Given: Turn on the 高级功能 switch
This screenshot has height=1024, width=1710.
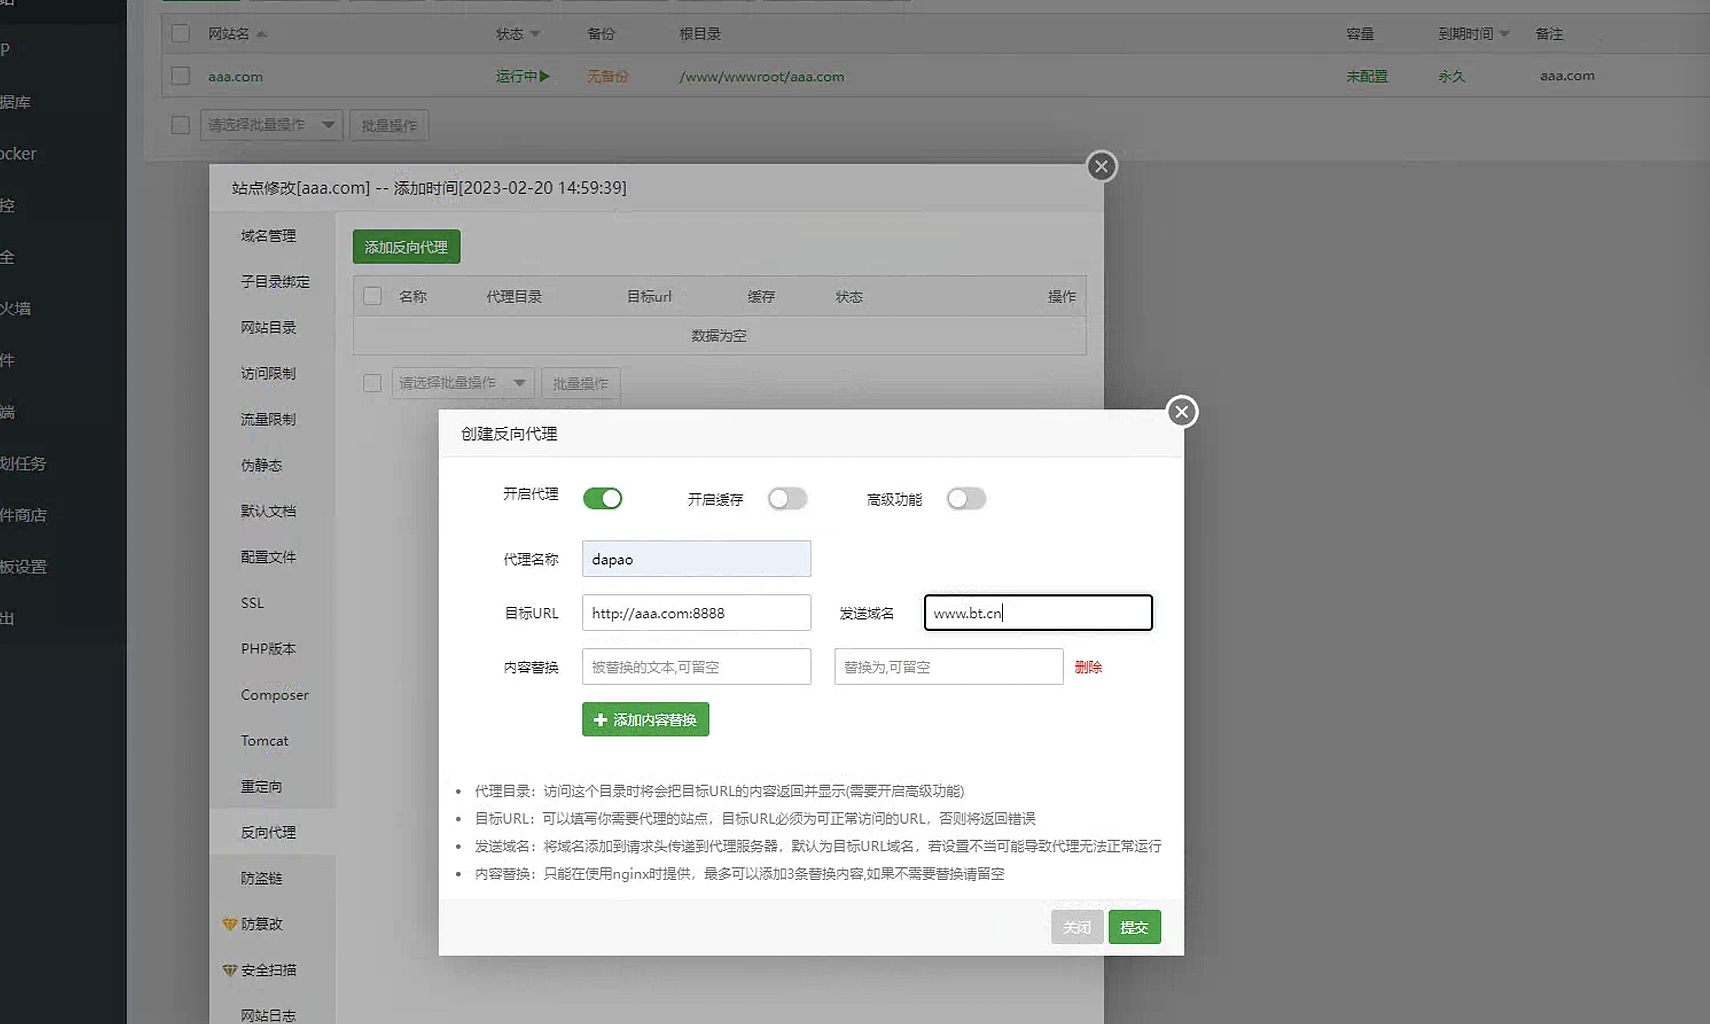Looking at the screenshot, I should pos(966,498).
